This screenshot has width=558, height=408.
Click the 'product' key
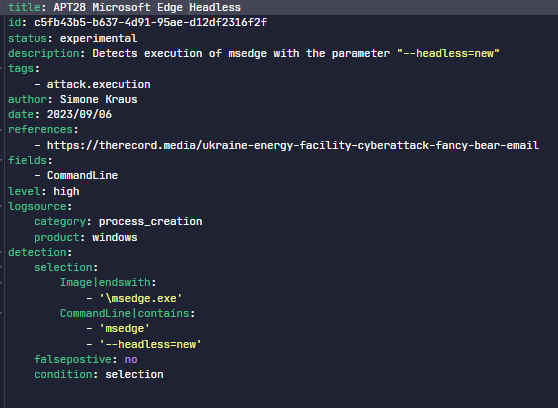pos(57,237)
